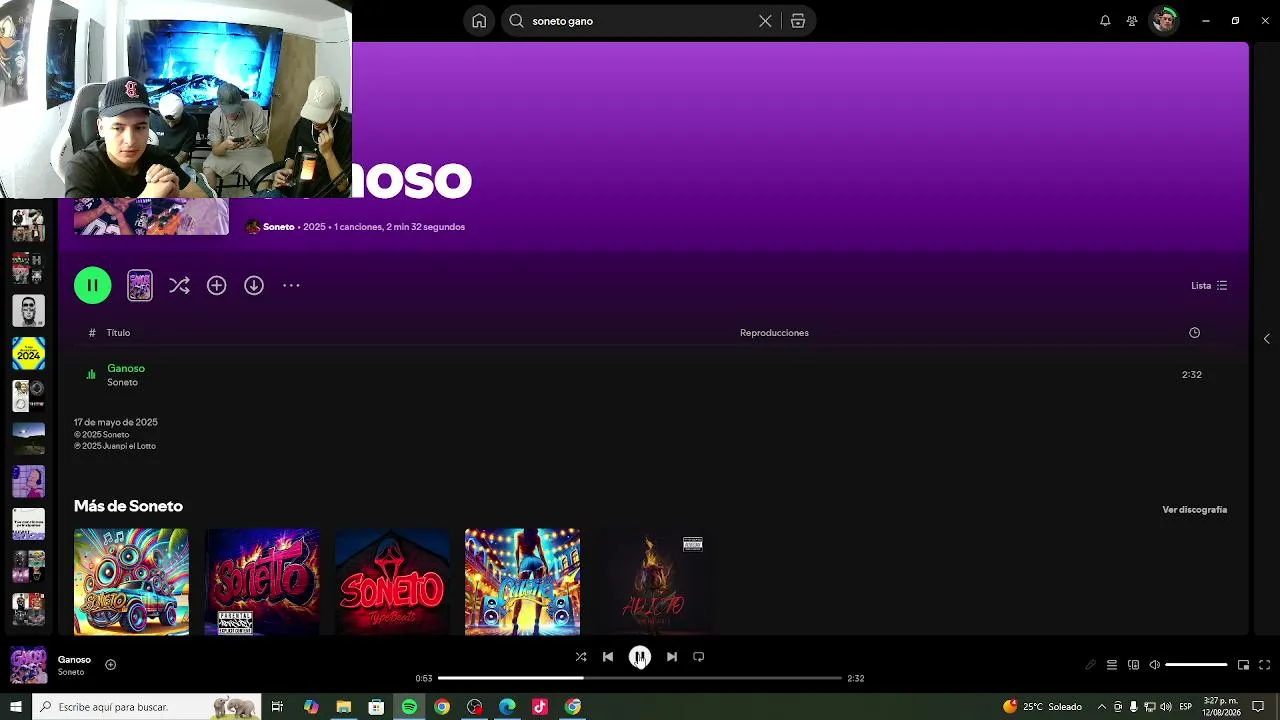Screen dimensions: 1280x720
Task: Click the now-playing equalizer icon beside Ganoso
Action: tap(91, 375)
